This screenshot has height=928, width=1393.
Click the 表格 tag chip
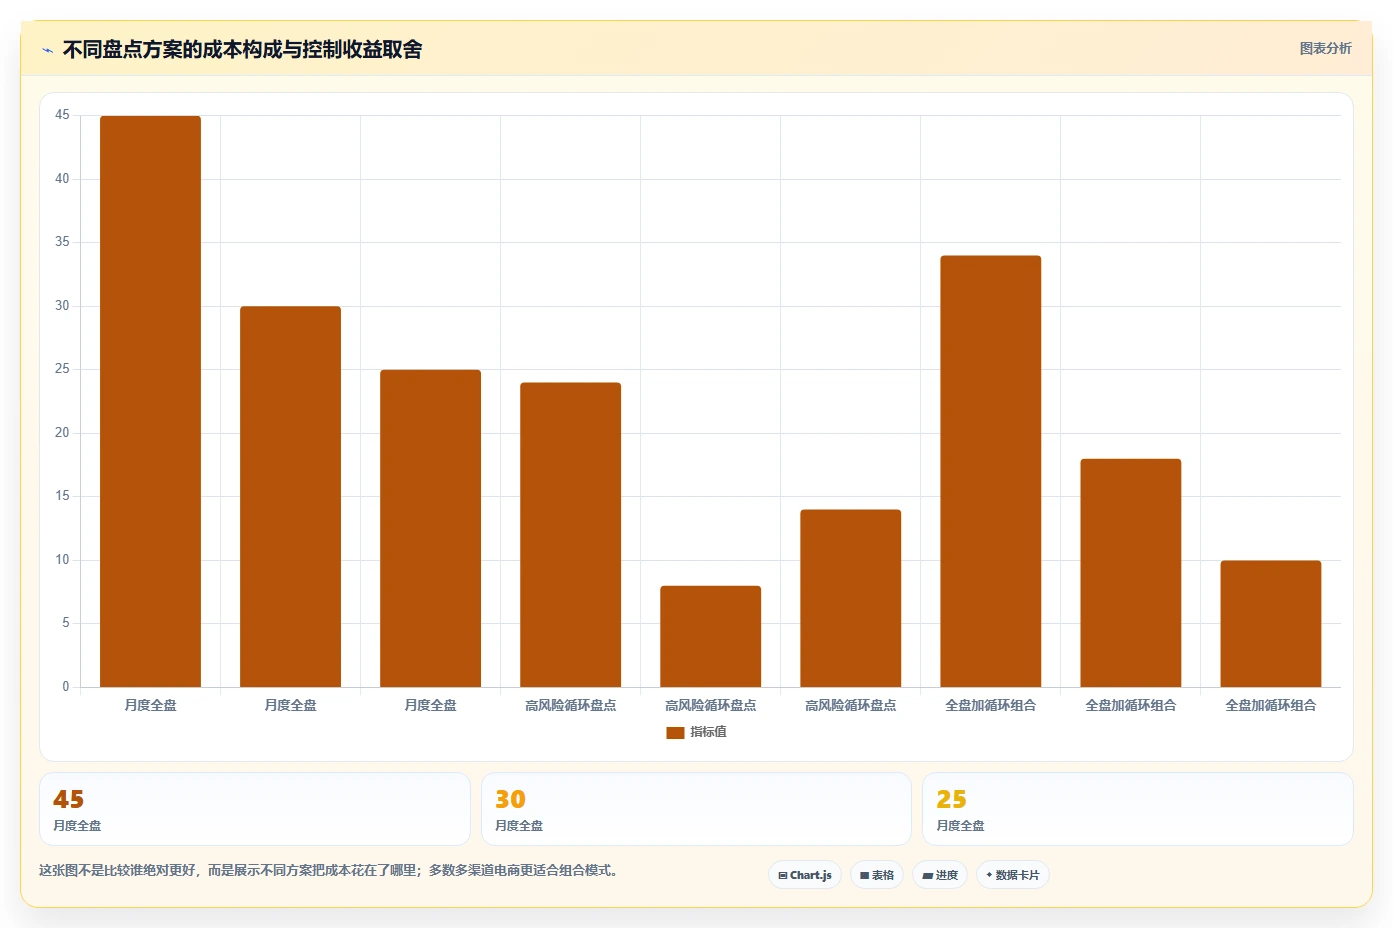[877, 875]
